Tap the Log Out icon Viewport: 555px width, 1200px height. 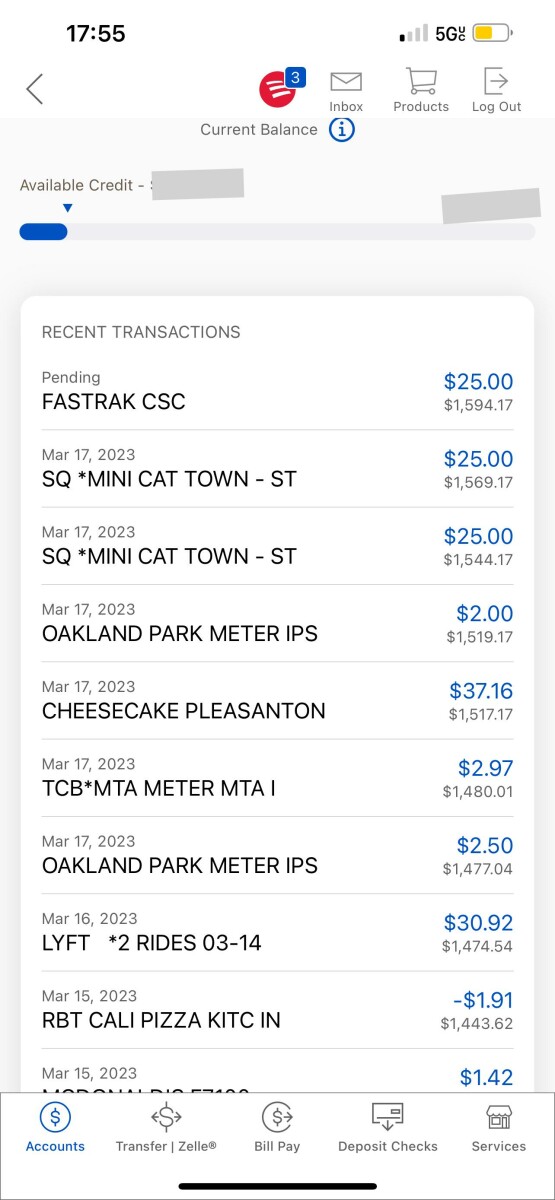coord(496,82)
